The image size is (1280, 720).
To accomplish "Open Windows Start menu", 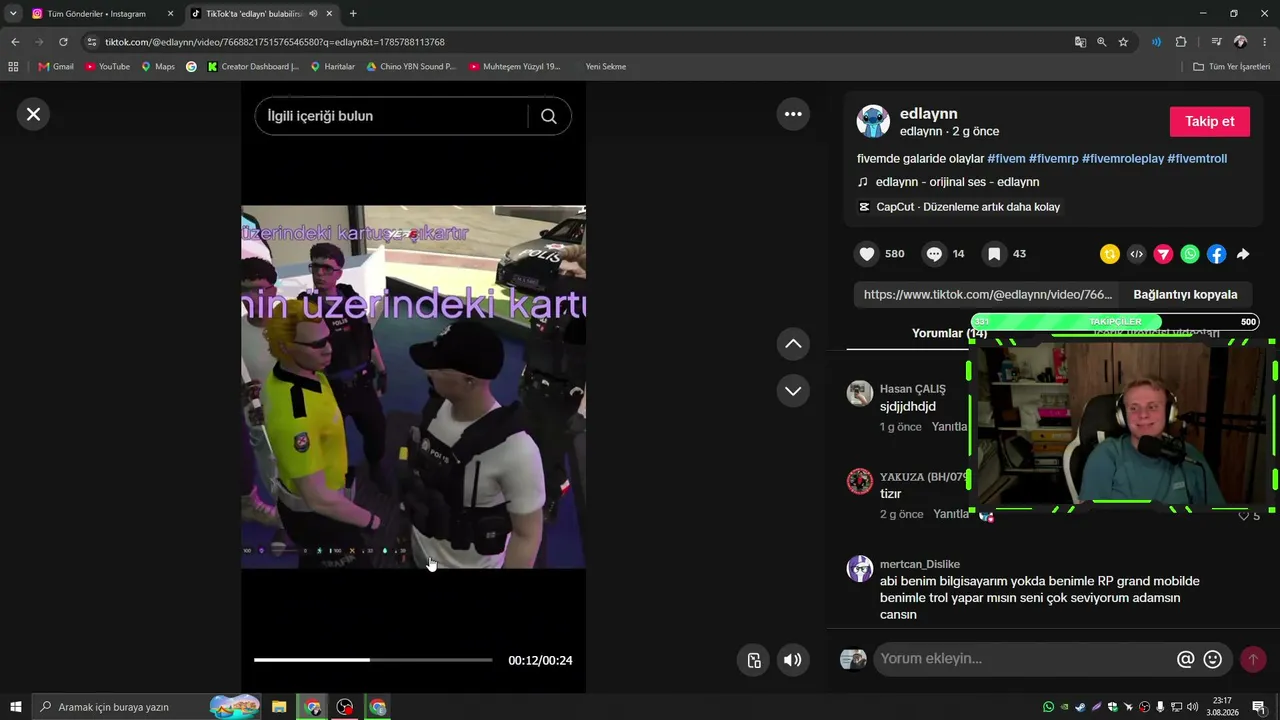I will (x=15, y=707).
